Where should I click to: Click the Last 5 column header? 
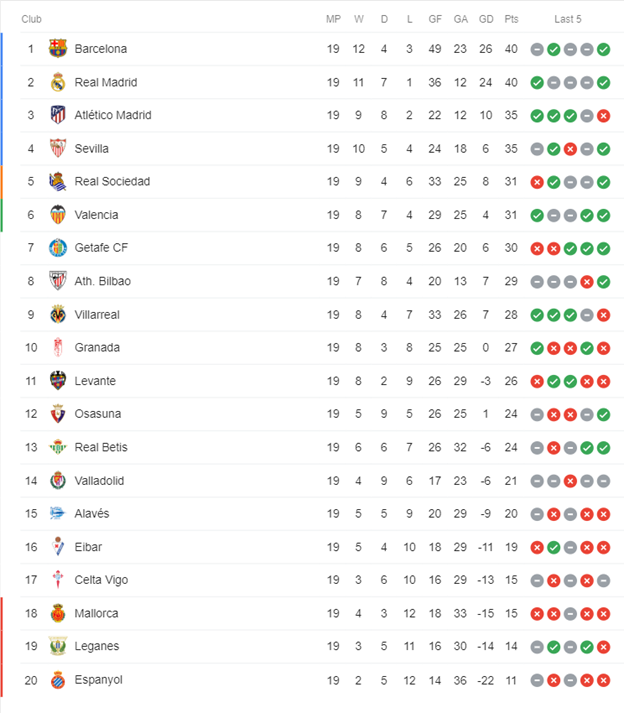pyautogui.click(x=568, y=19)
